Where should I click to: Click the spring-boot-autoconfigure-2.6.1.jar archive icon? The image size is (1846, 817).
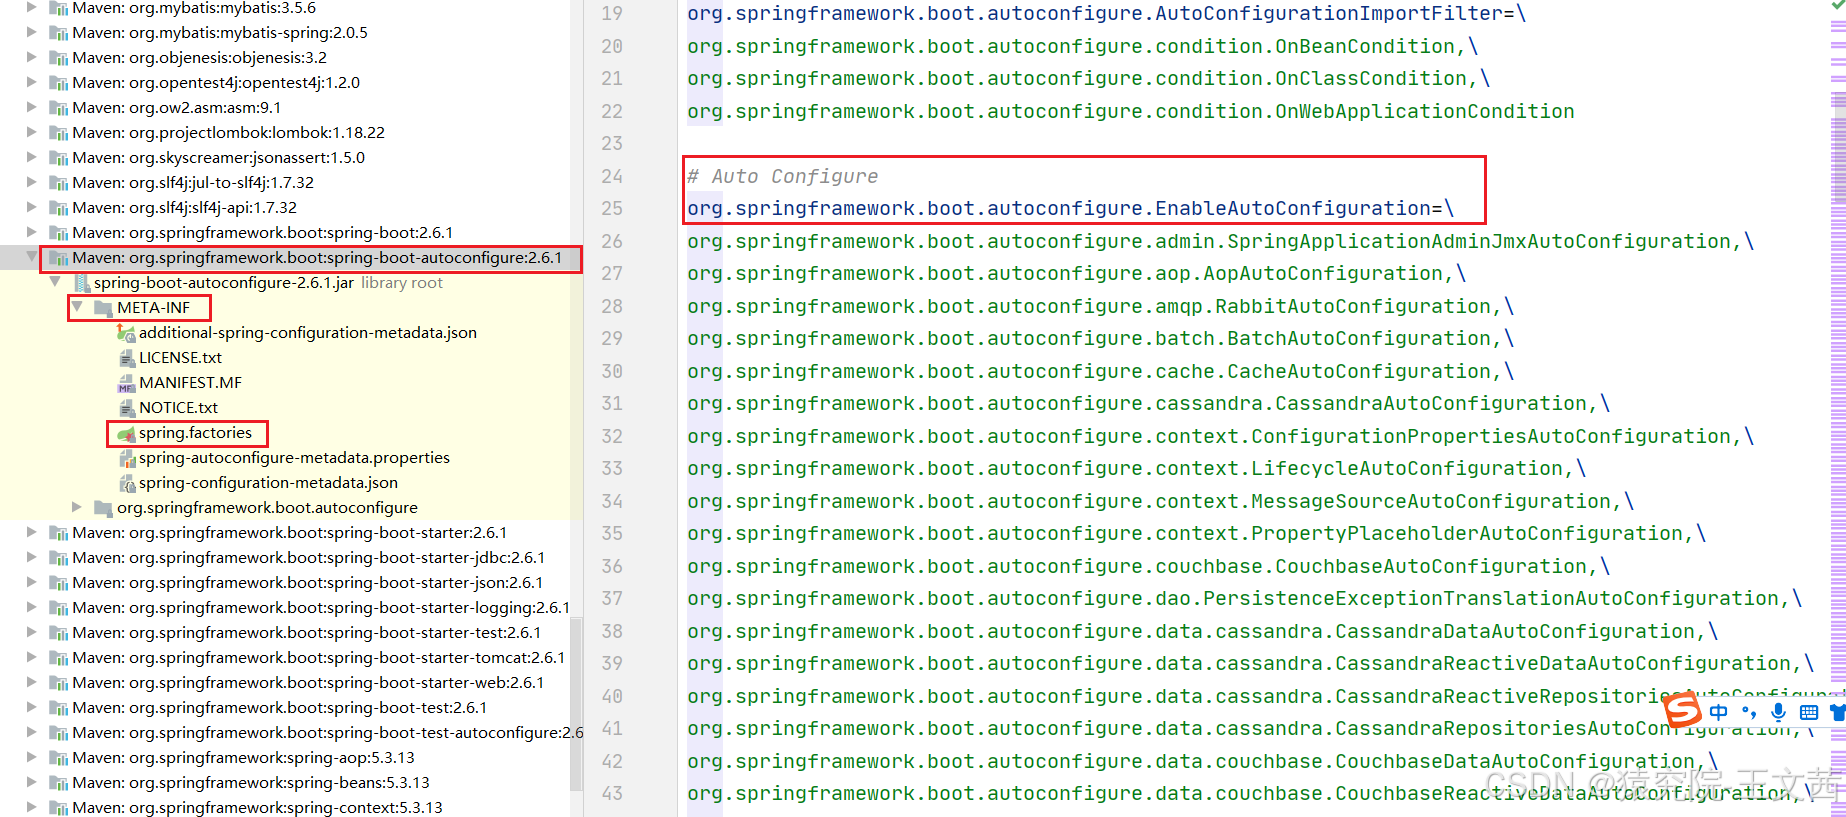point(81,283)
